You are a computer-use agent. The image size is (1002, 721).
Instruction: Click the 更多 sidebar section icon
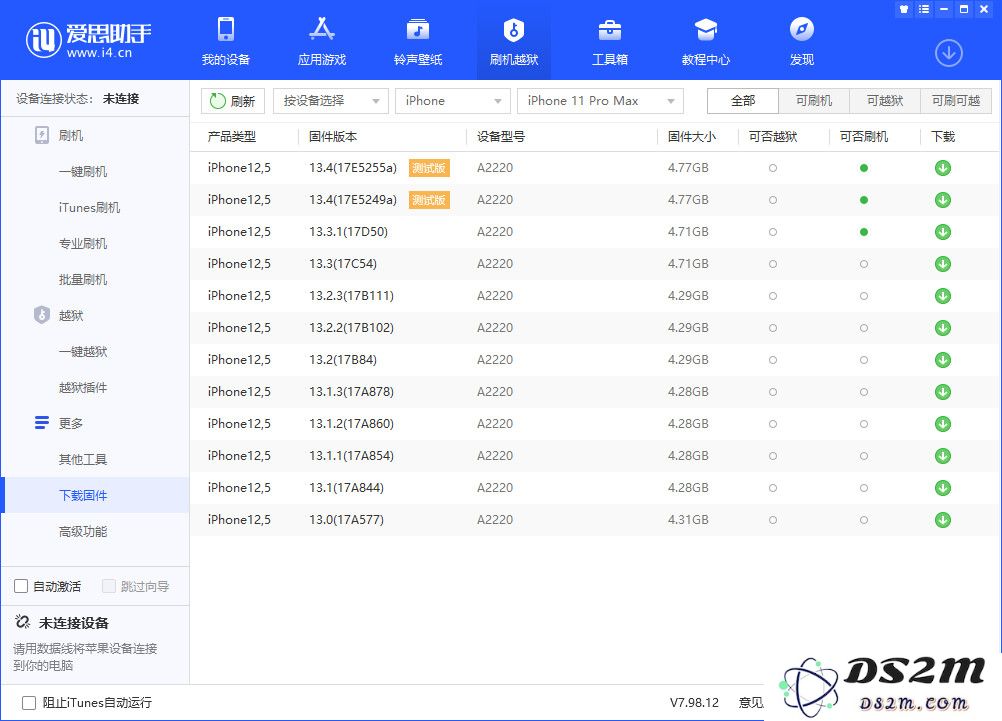(42, 423)
